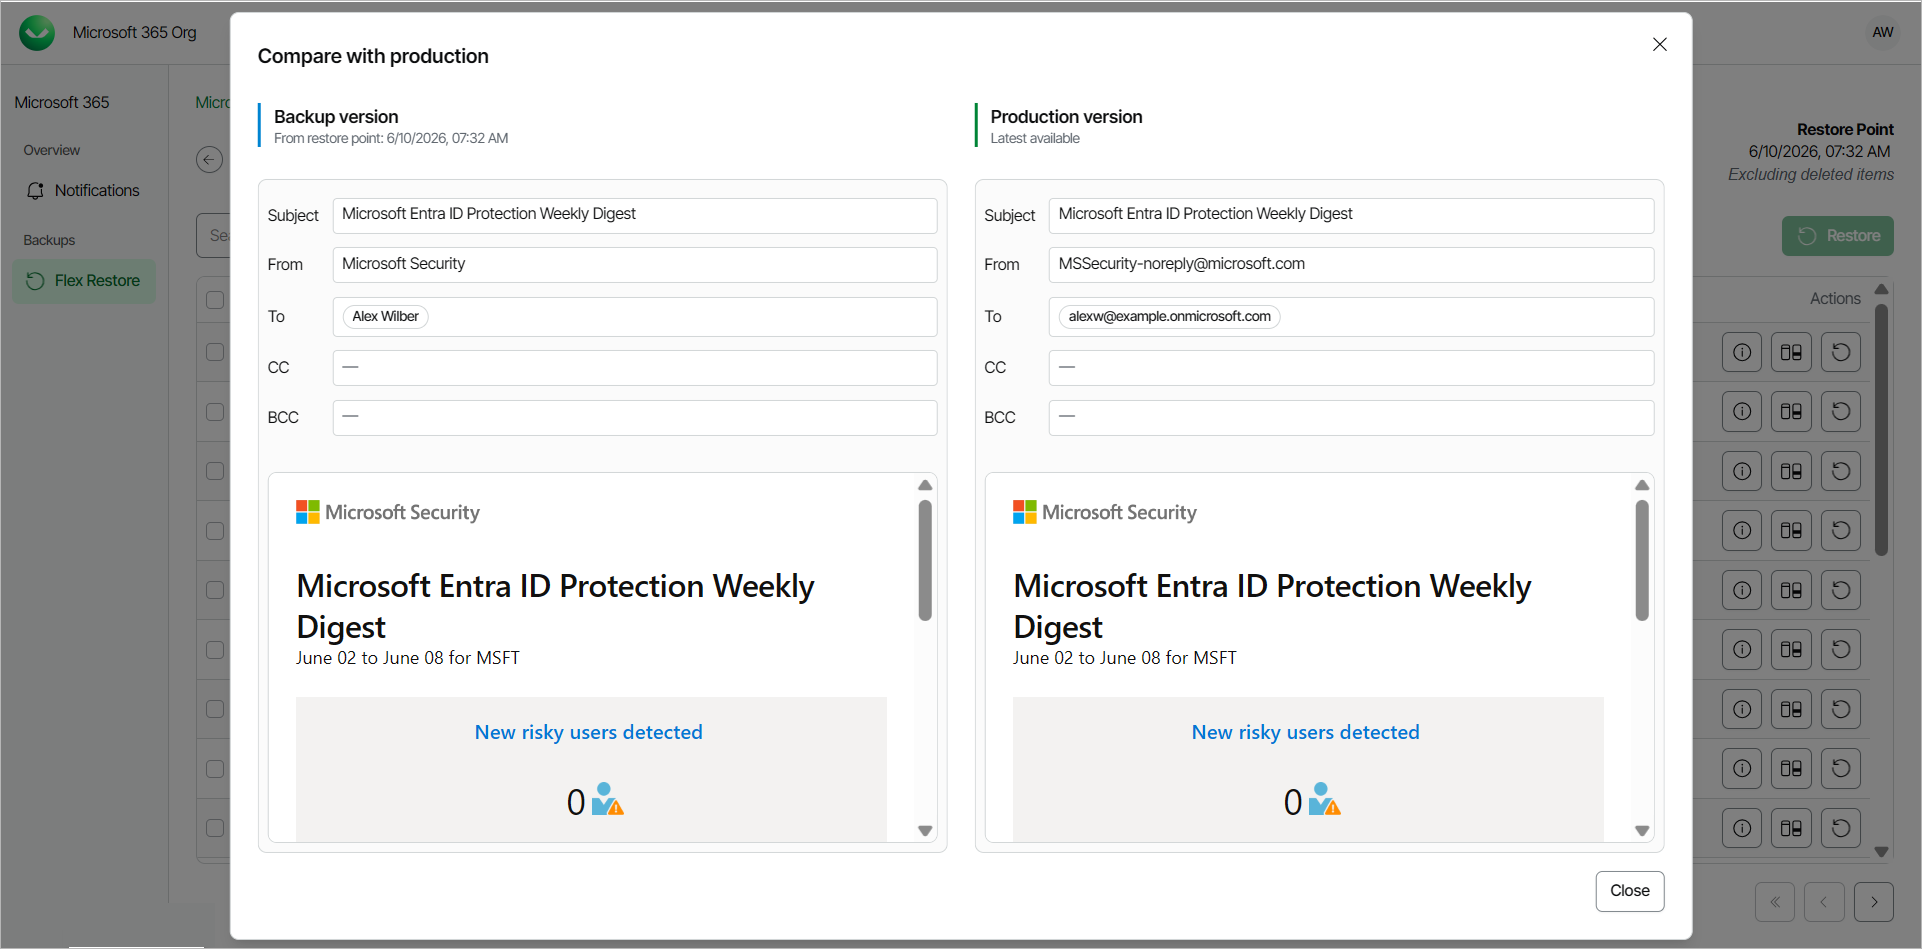The height and width of the screenshot is (949, 1922).
Task: Click the background table scrollbar up arrow
Action: [x=1881, y=289]
